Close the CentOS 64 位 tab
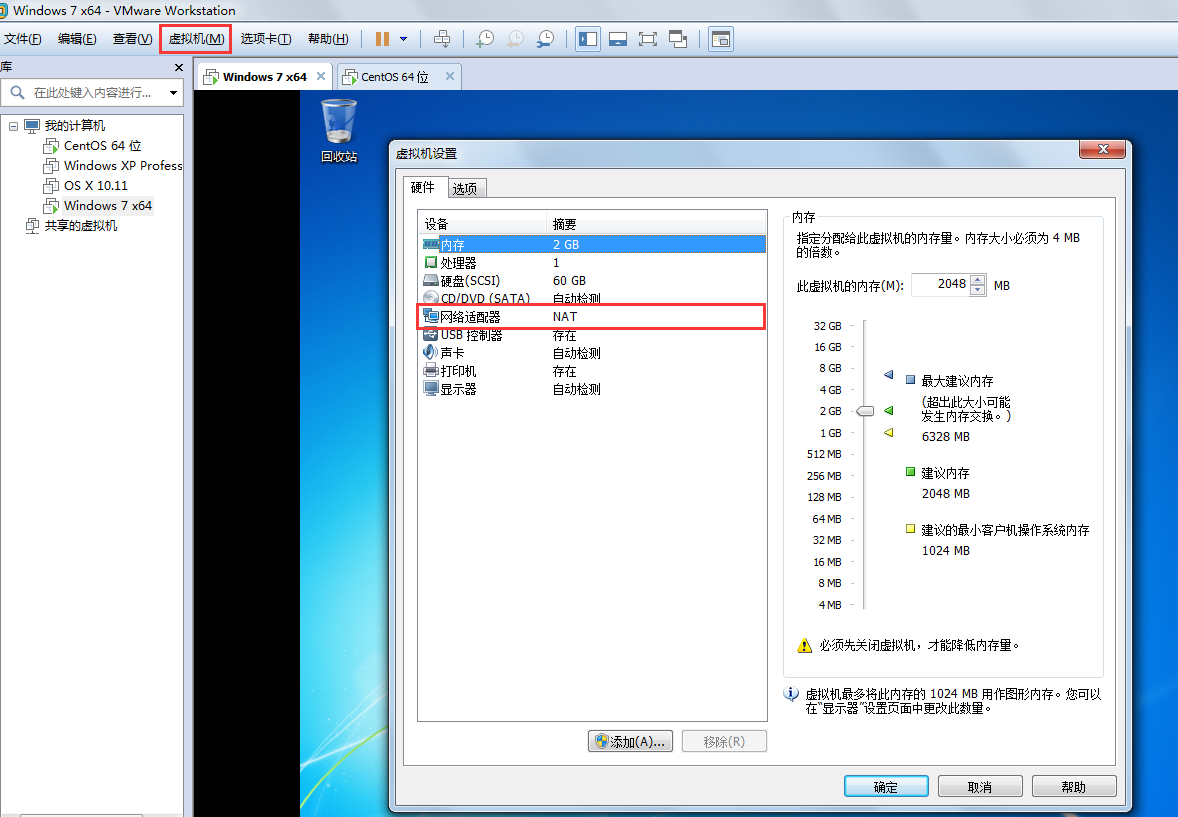 (x=449, y=76)
